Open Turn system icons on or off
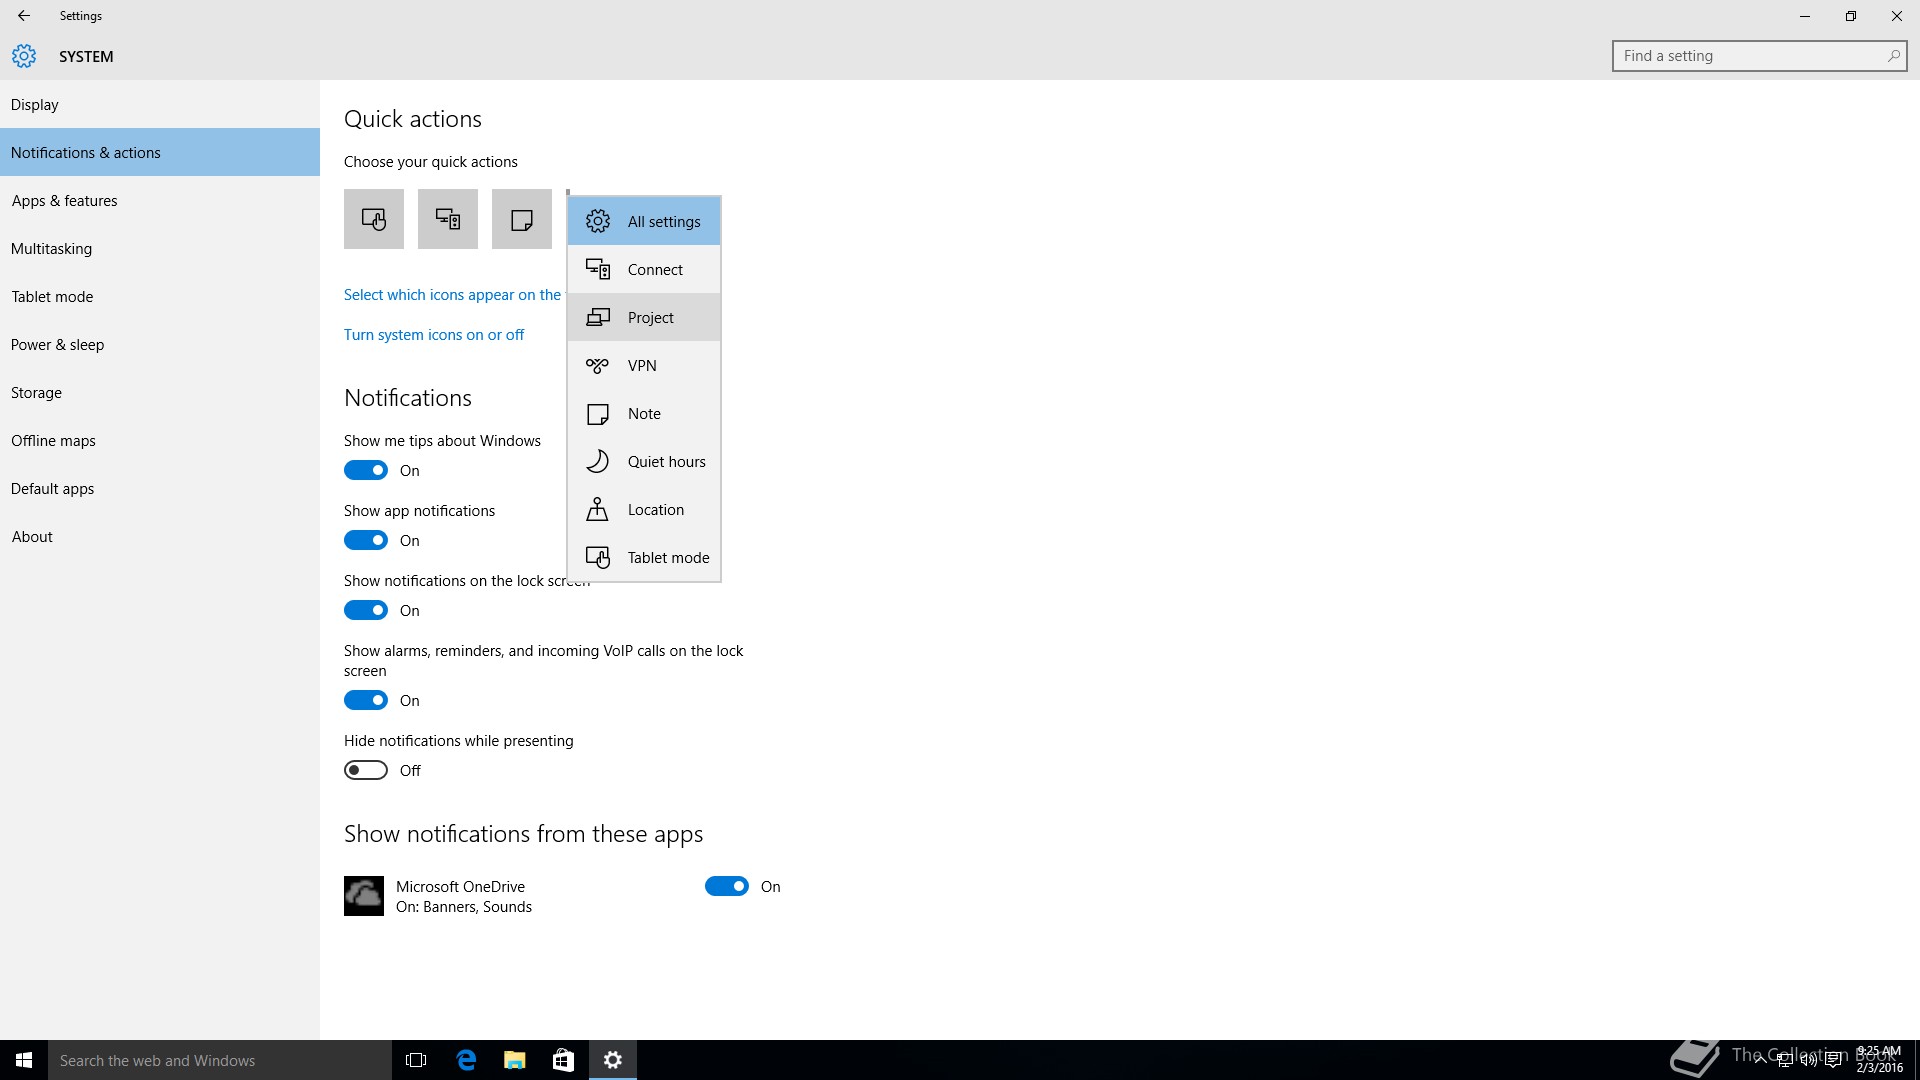 [x=434, y=335]
